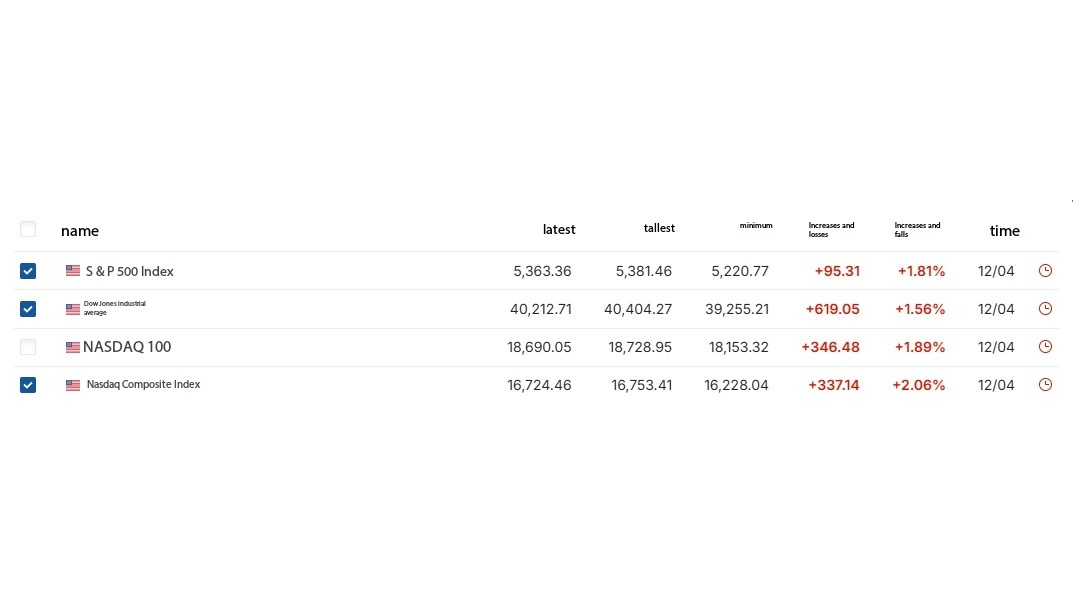This screenshot has height=604, width=1073.
Task: Uncheck the Nasdaq Composite Index checkbox
Action: pos(28,385)
